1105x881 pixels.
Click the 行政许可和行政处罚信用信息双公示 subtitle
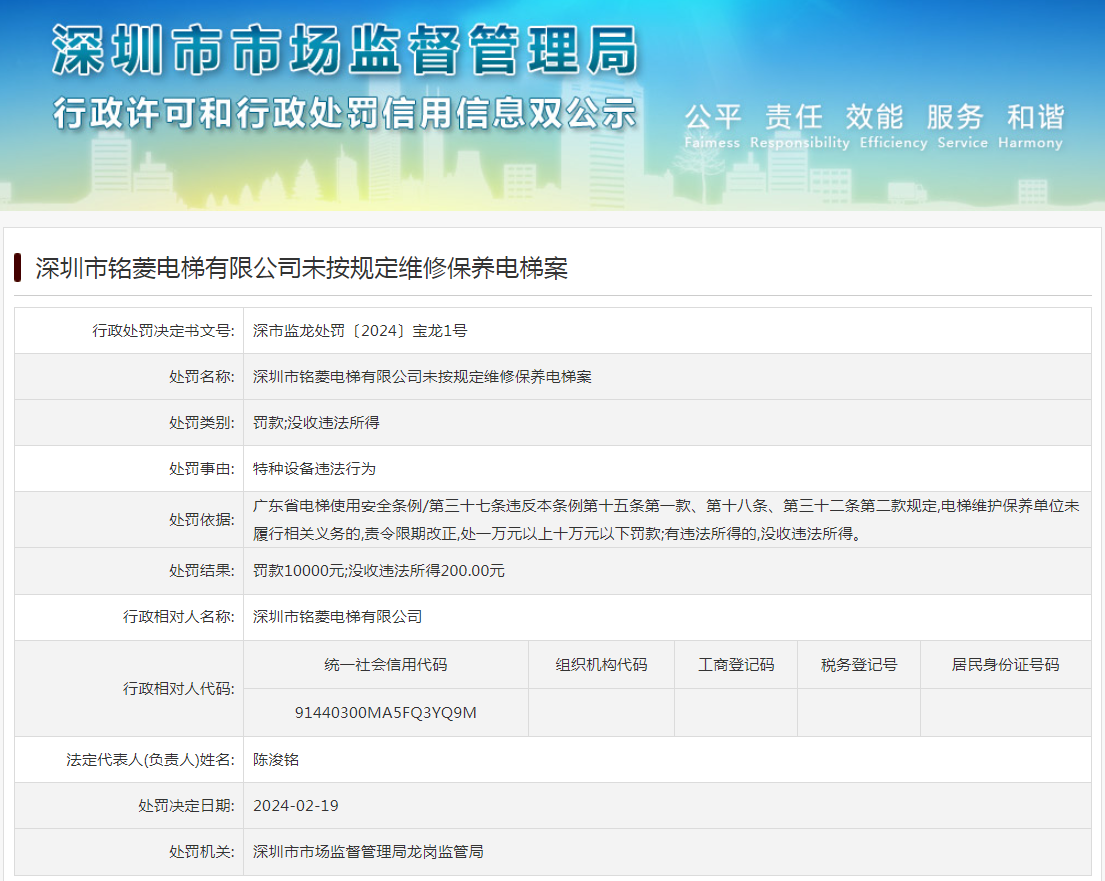coord(344,112)
